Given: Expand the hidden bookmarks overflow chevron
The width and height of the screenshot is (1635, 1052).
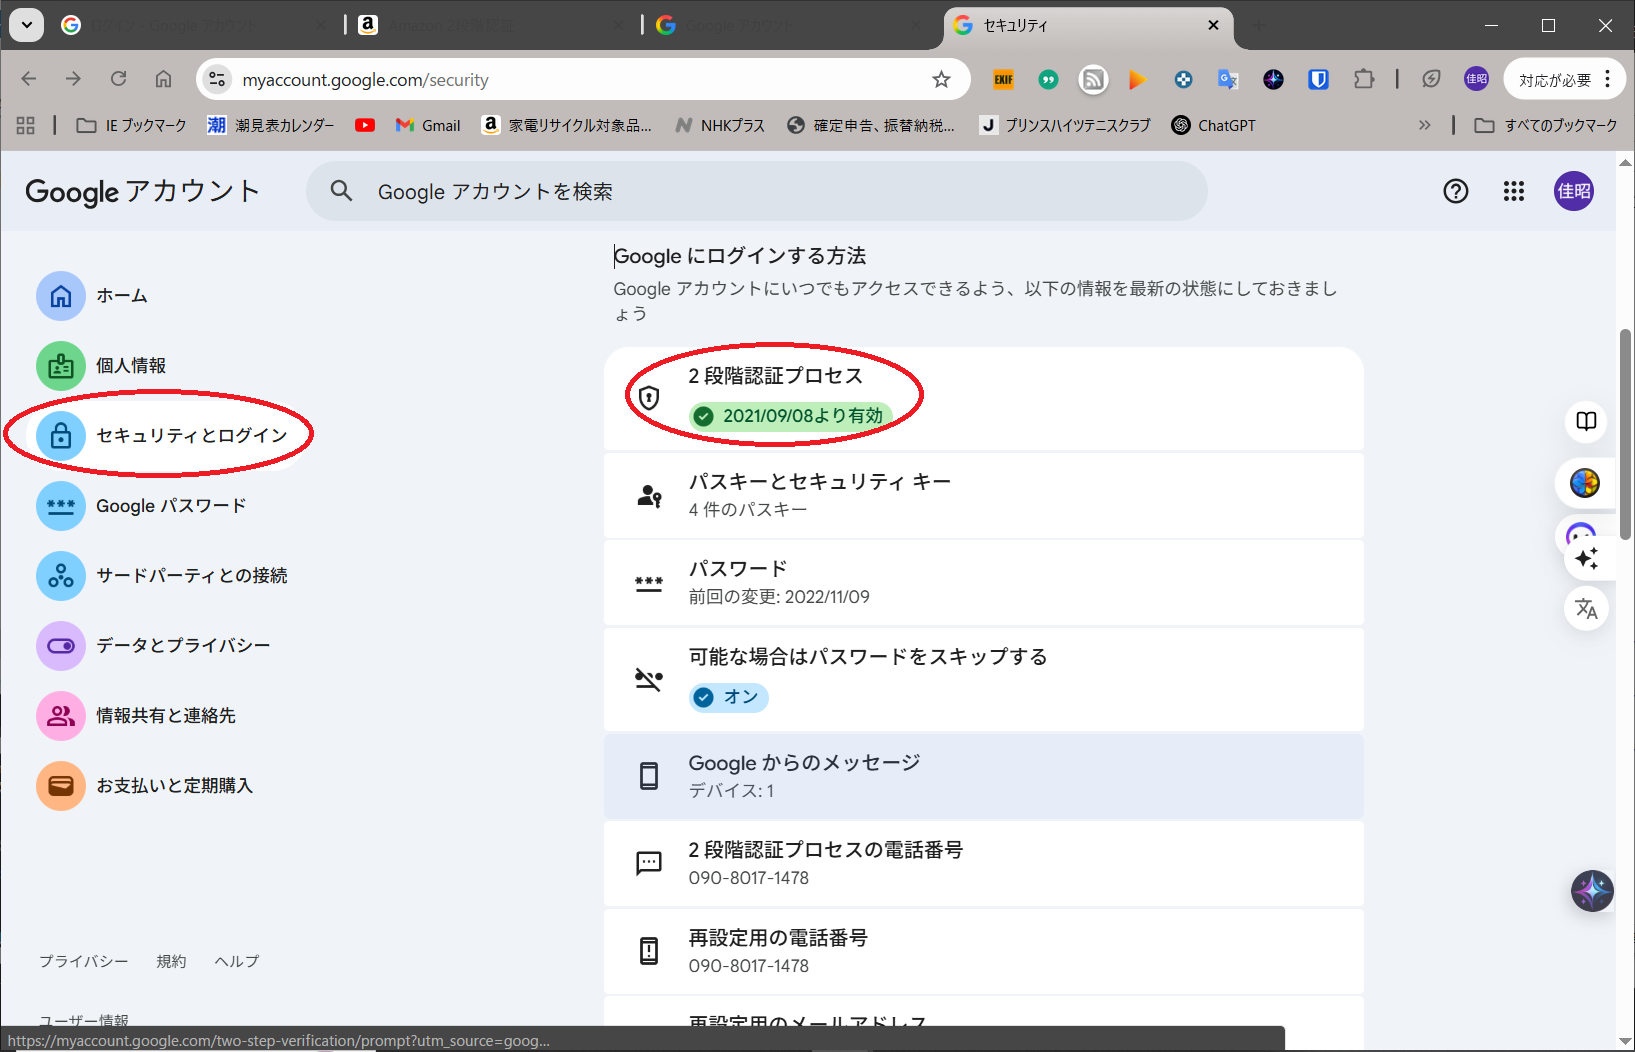Looking at the screenshot, I should [x=1424, y=125].
